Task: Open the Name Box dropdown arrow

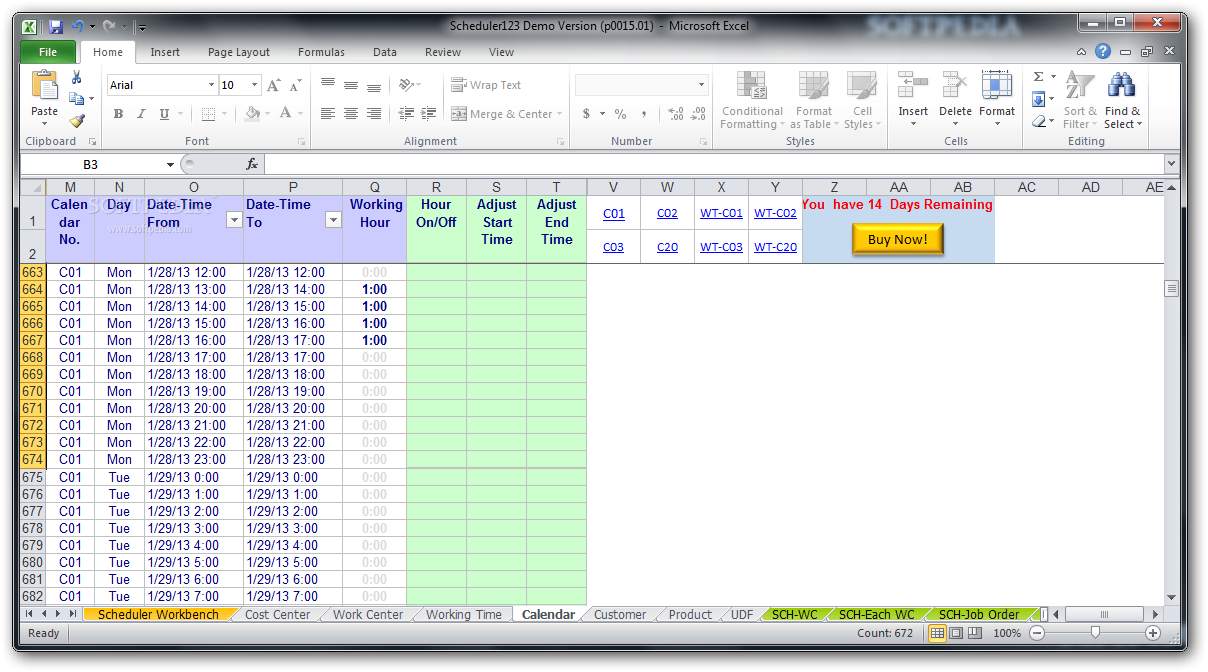Action: tap(171, 164)
